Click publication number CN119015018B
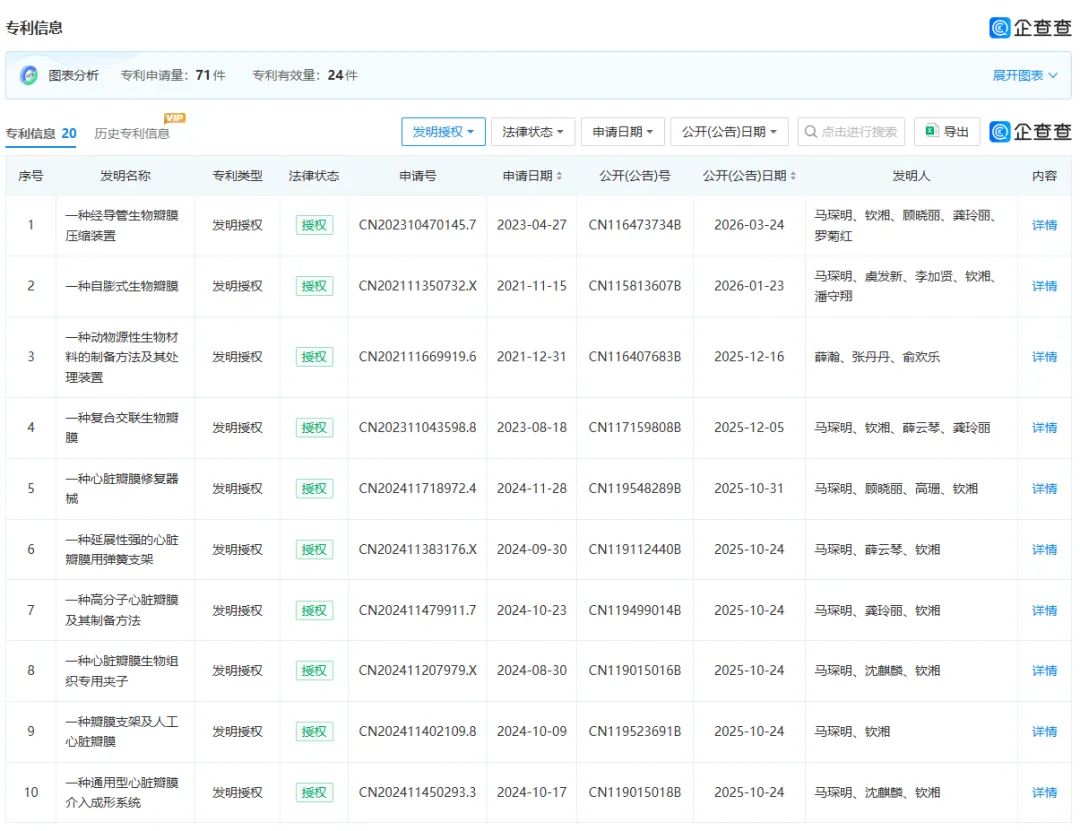Viewport: 1080px width, 831px height. pyautogui.click(x=634, y=792)
